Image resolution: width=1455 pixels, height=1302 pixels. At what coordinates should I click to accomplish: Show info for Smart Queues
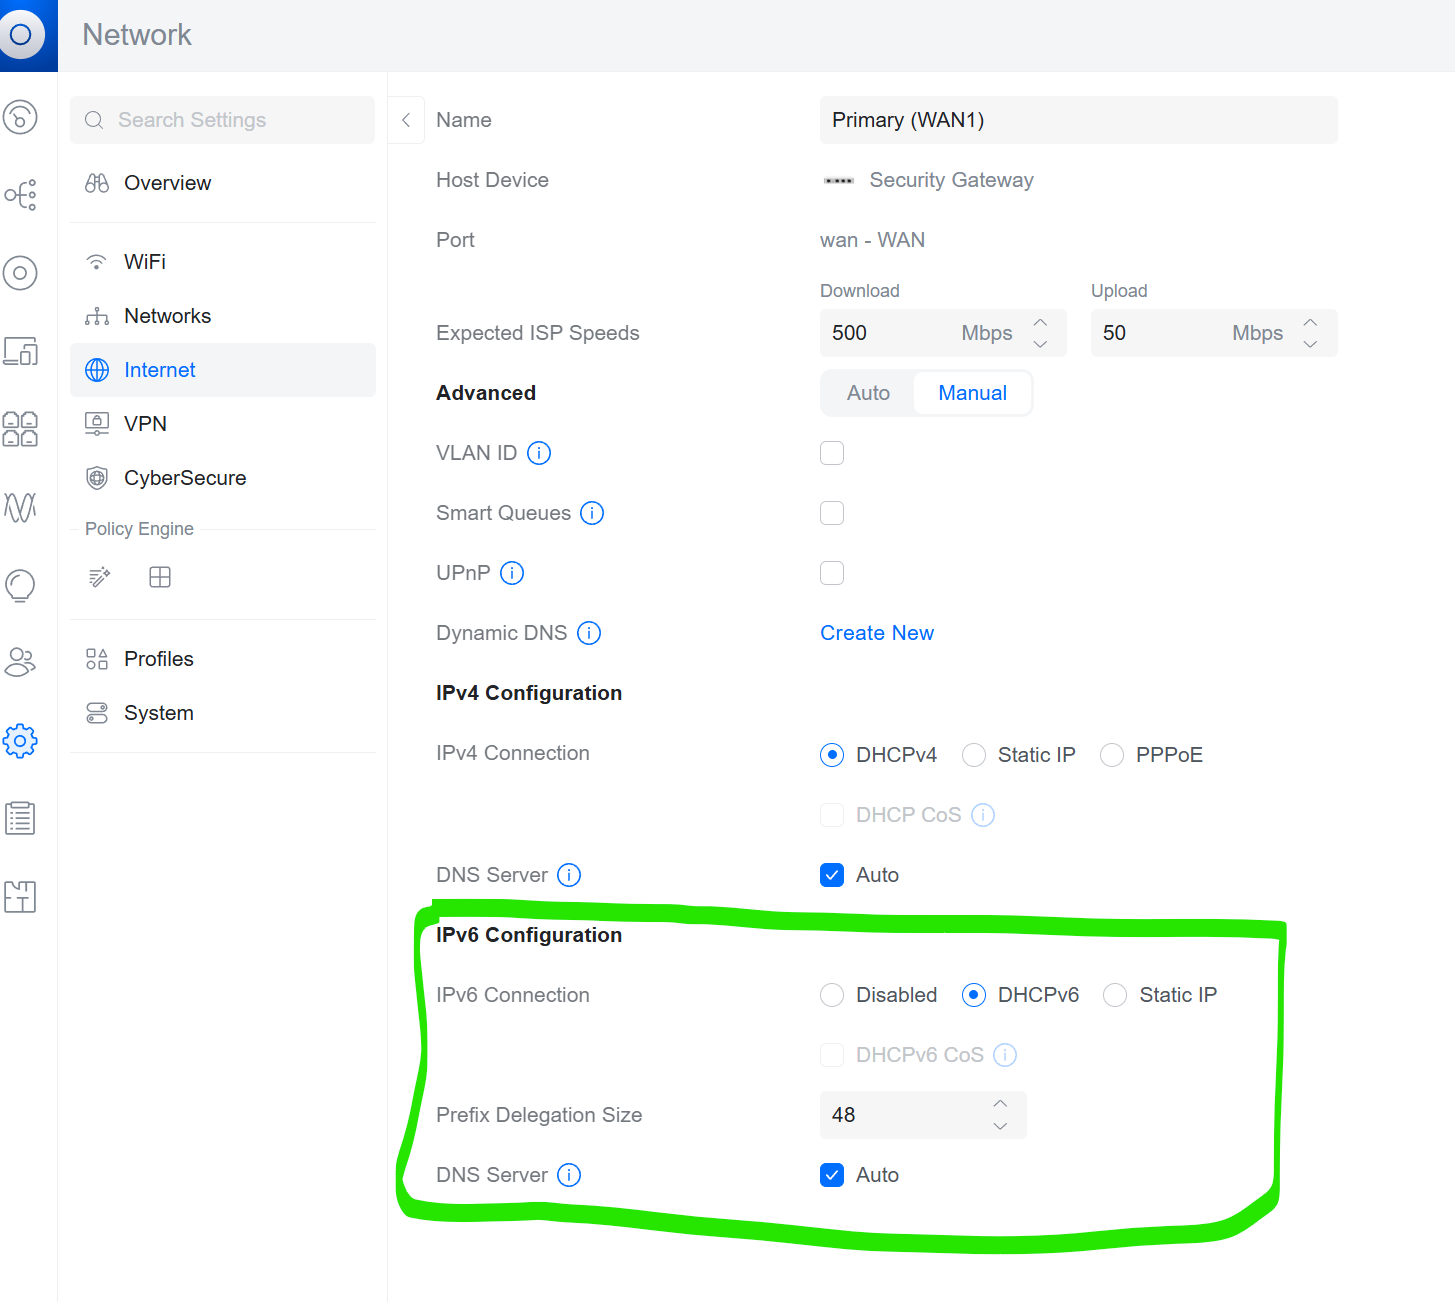pos(592,513)
